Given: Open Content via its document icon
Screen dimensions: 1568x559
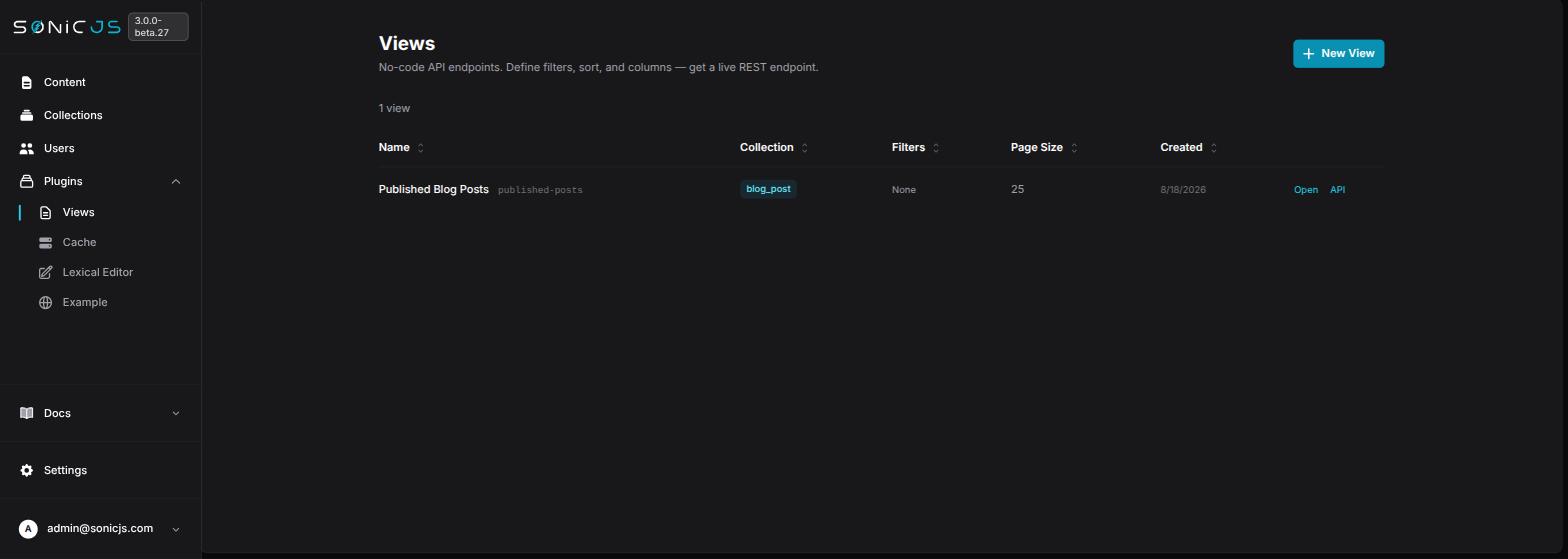Looking at the screenshot, I should [x=27, y=82].
